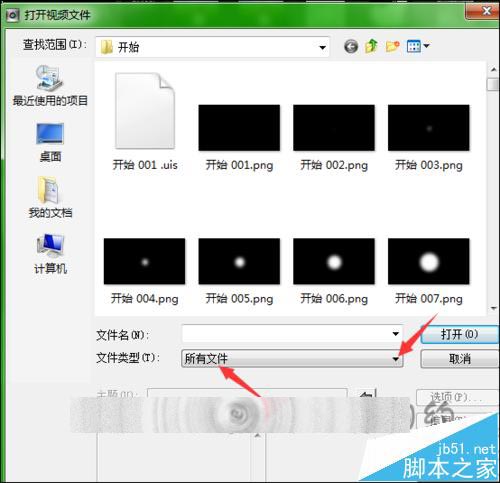This screenshot has width=500, height=483.
Task: Open 最近使用的项目 location
Action: 50,85
